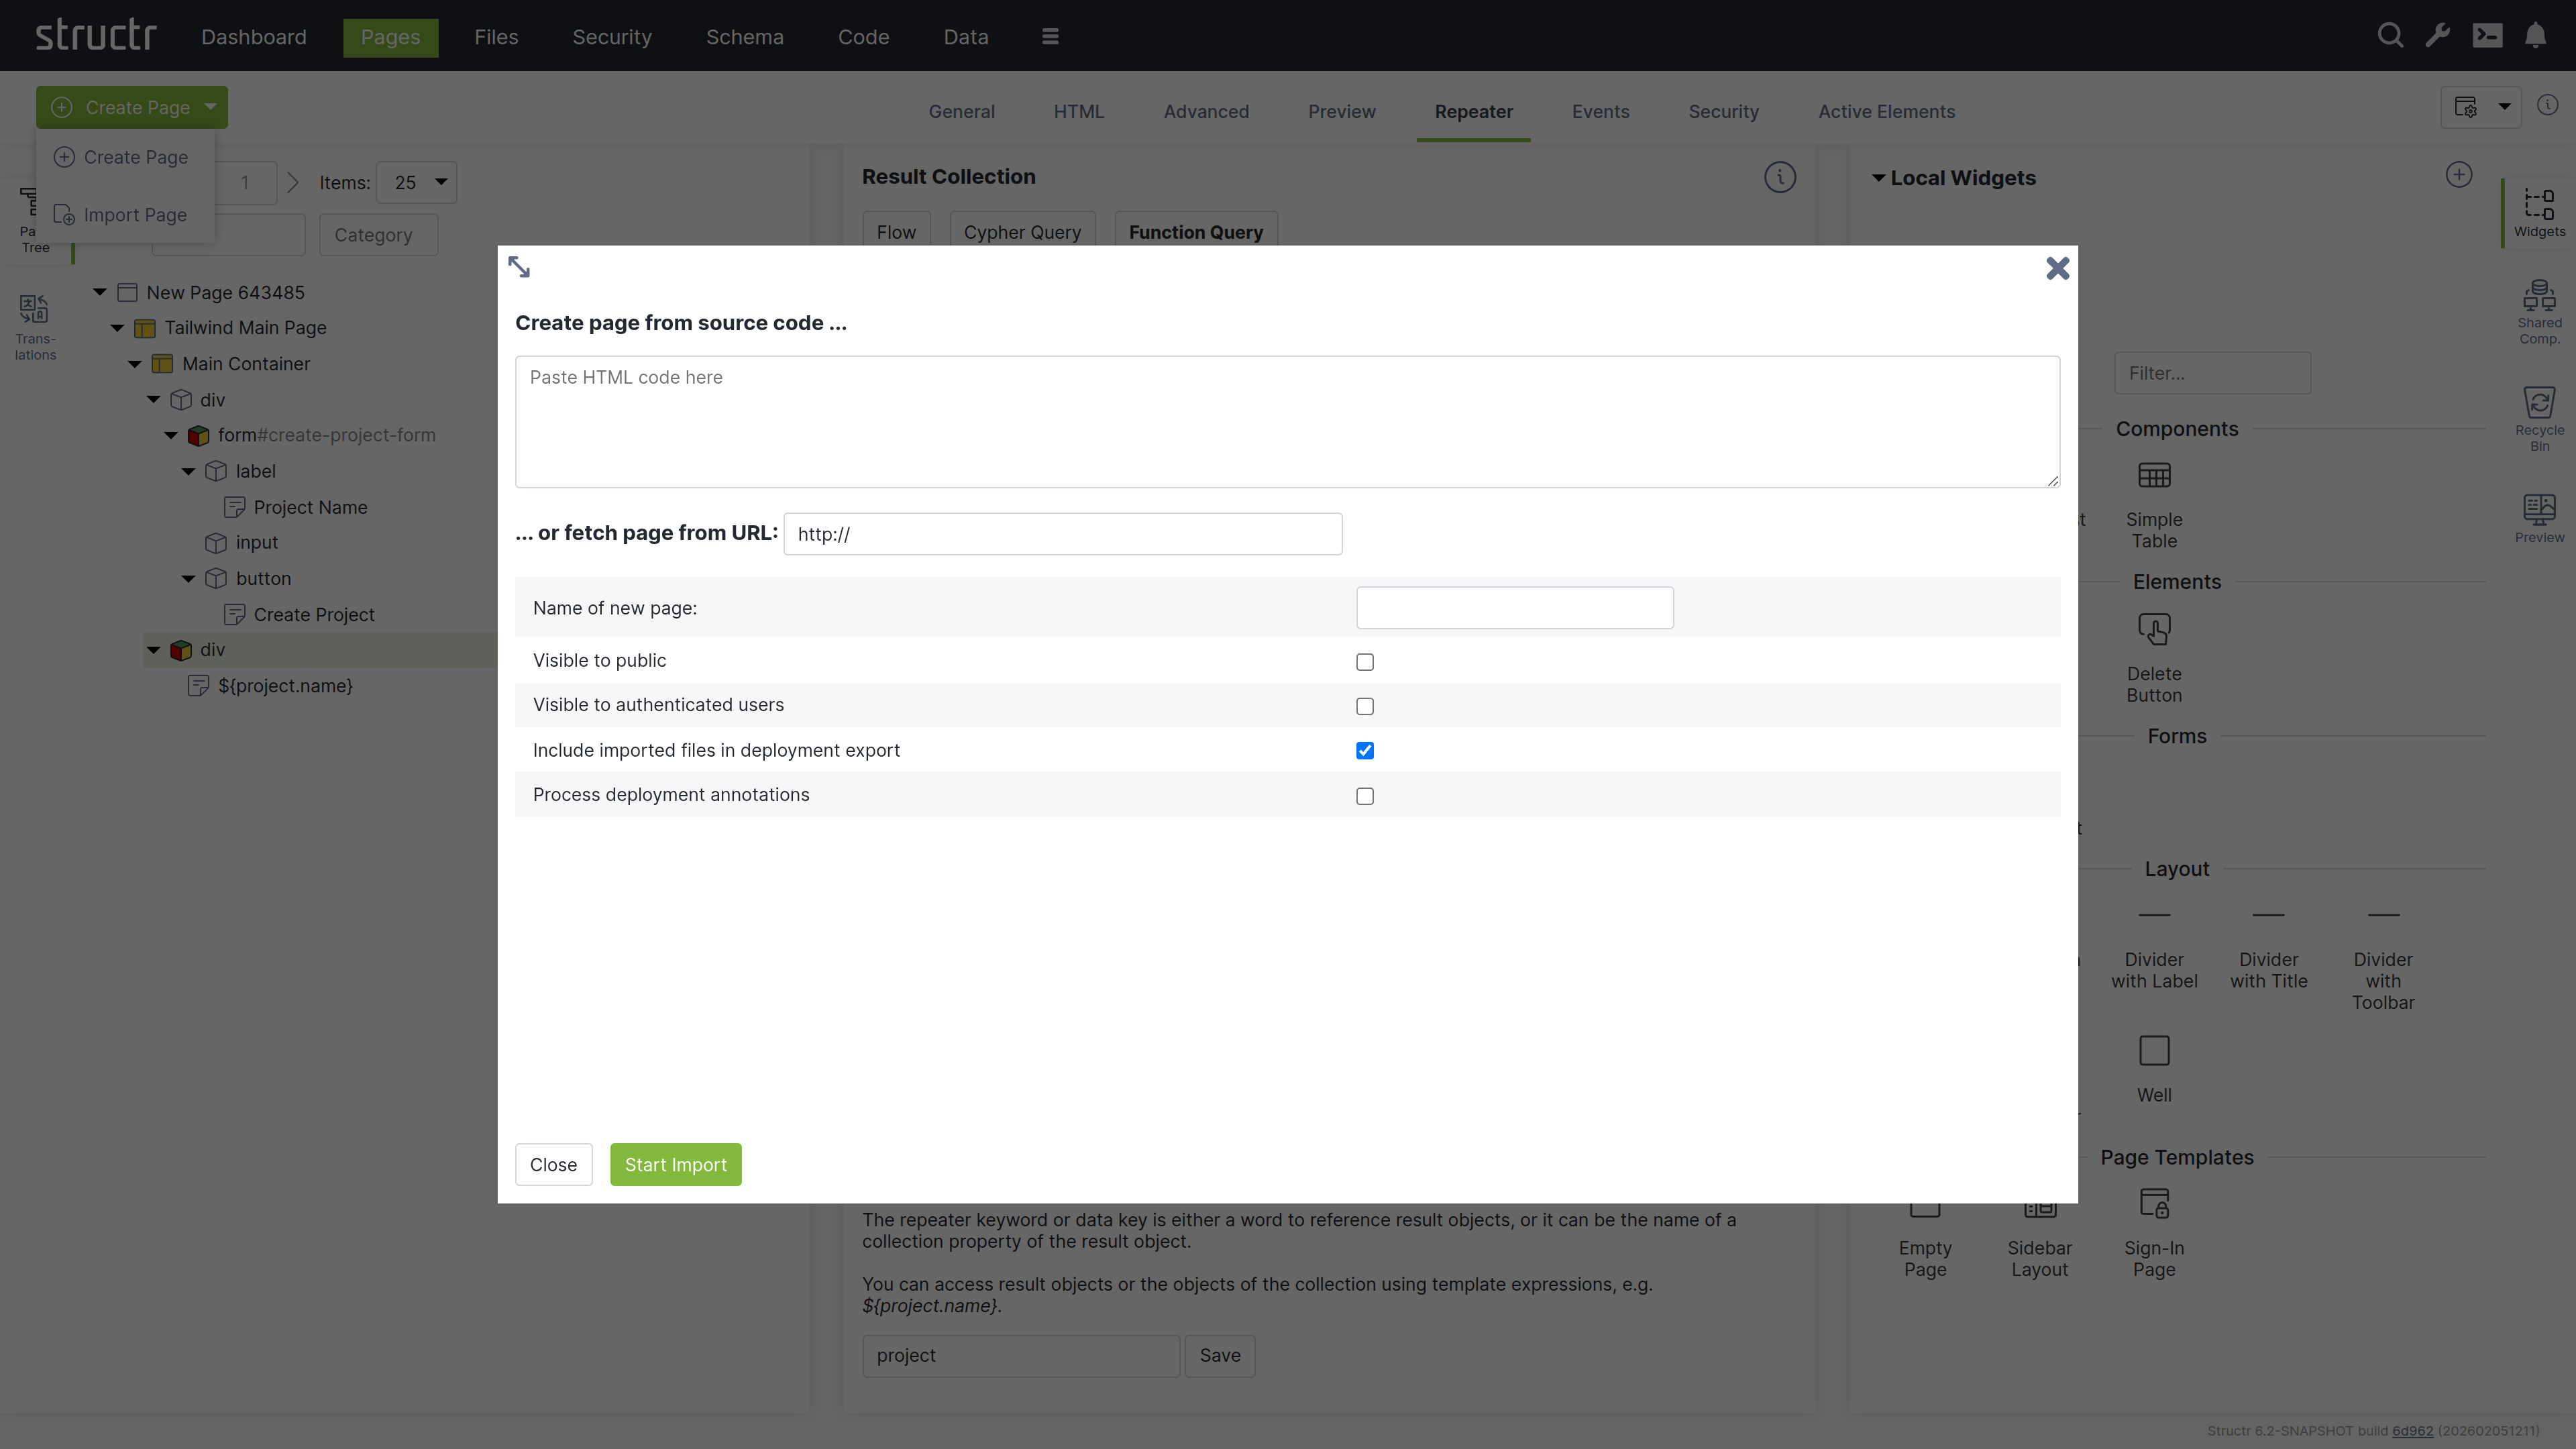
Task: Open the settings wrench icon
Action: 2438,35
